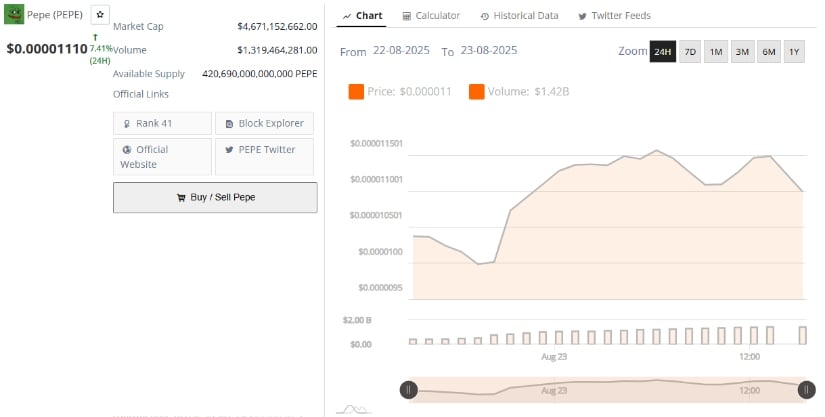The width and height of the screenshot is (825, 417).
Task: Click the Historical Data clock icon
Action: pyautogui.click(x=485, y=16)
